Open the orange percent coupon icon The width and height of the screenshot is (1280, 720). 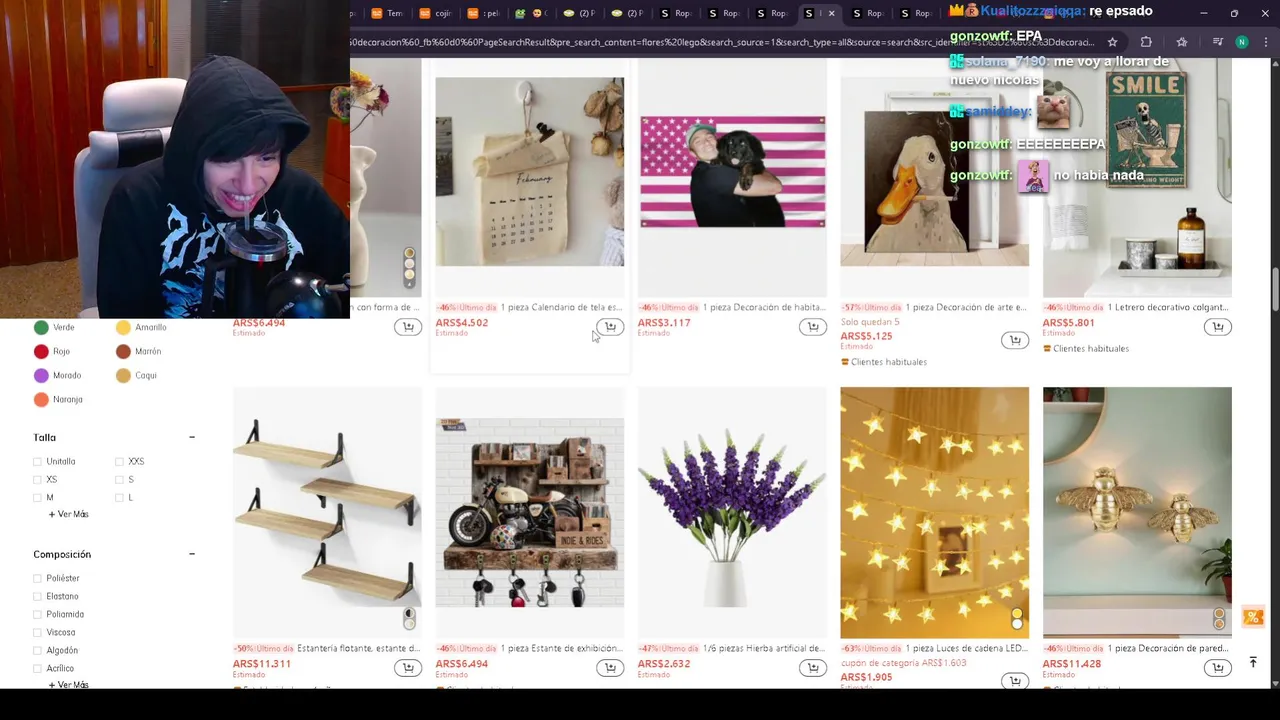pyautogui.click(x=1253, y=617)
